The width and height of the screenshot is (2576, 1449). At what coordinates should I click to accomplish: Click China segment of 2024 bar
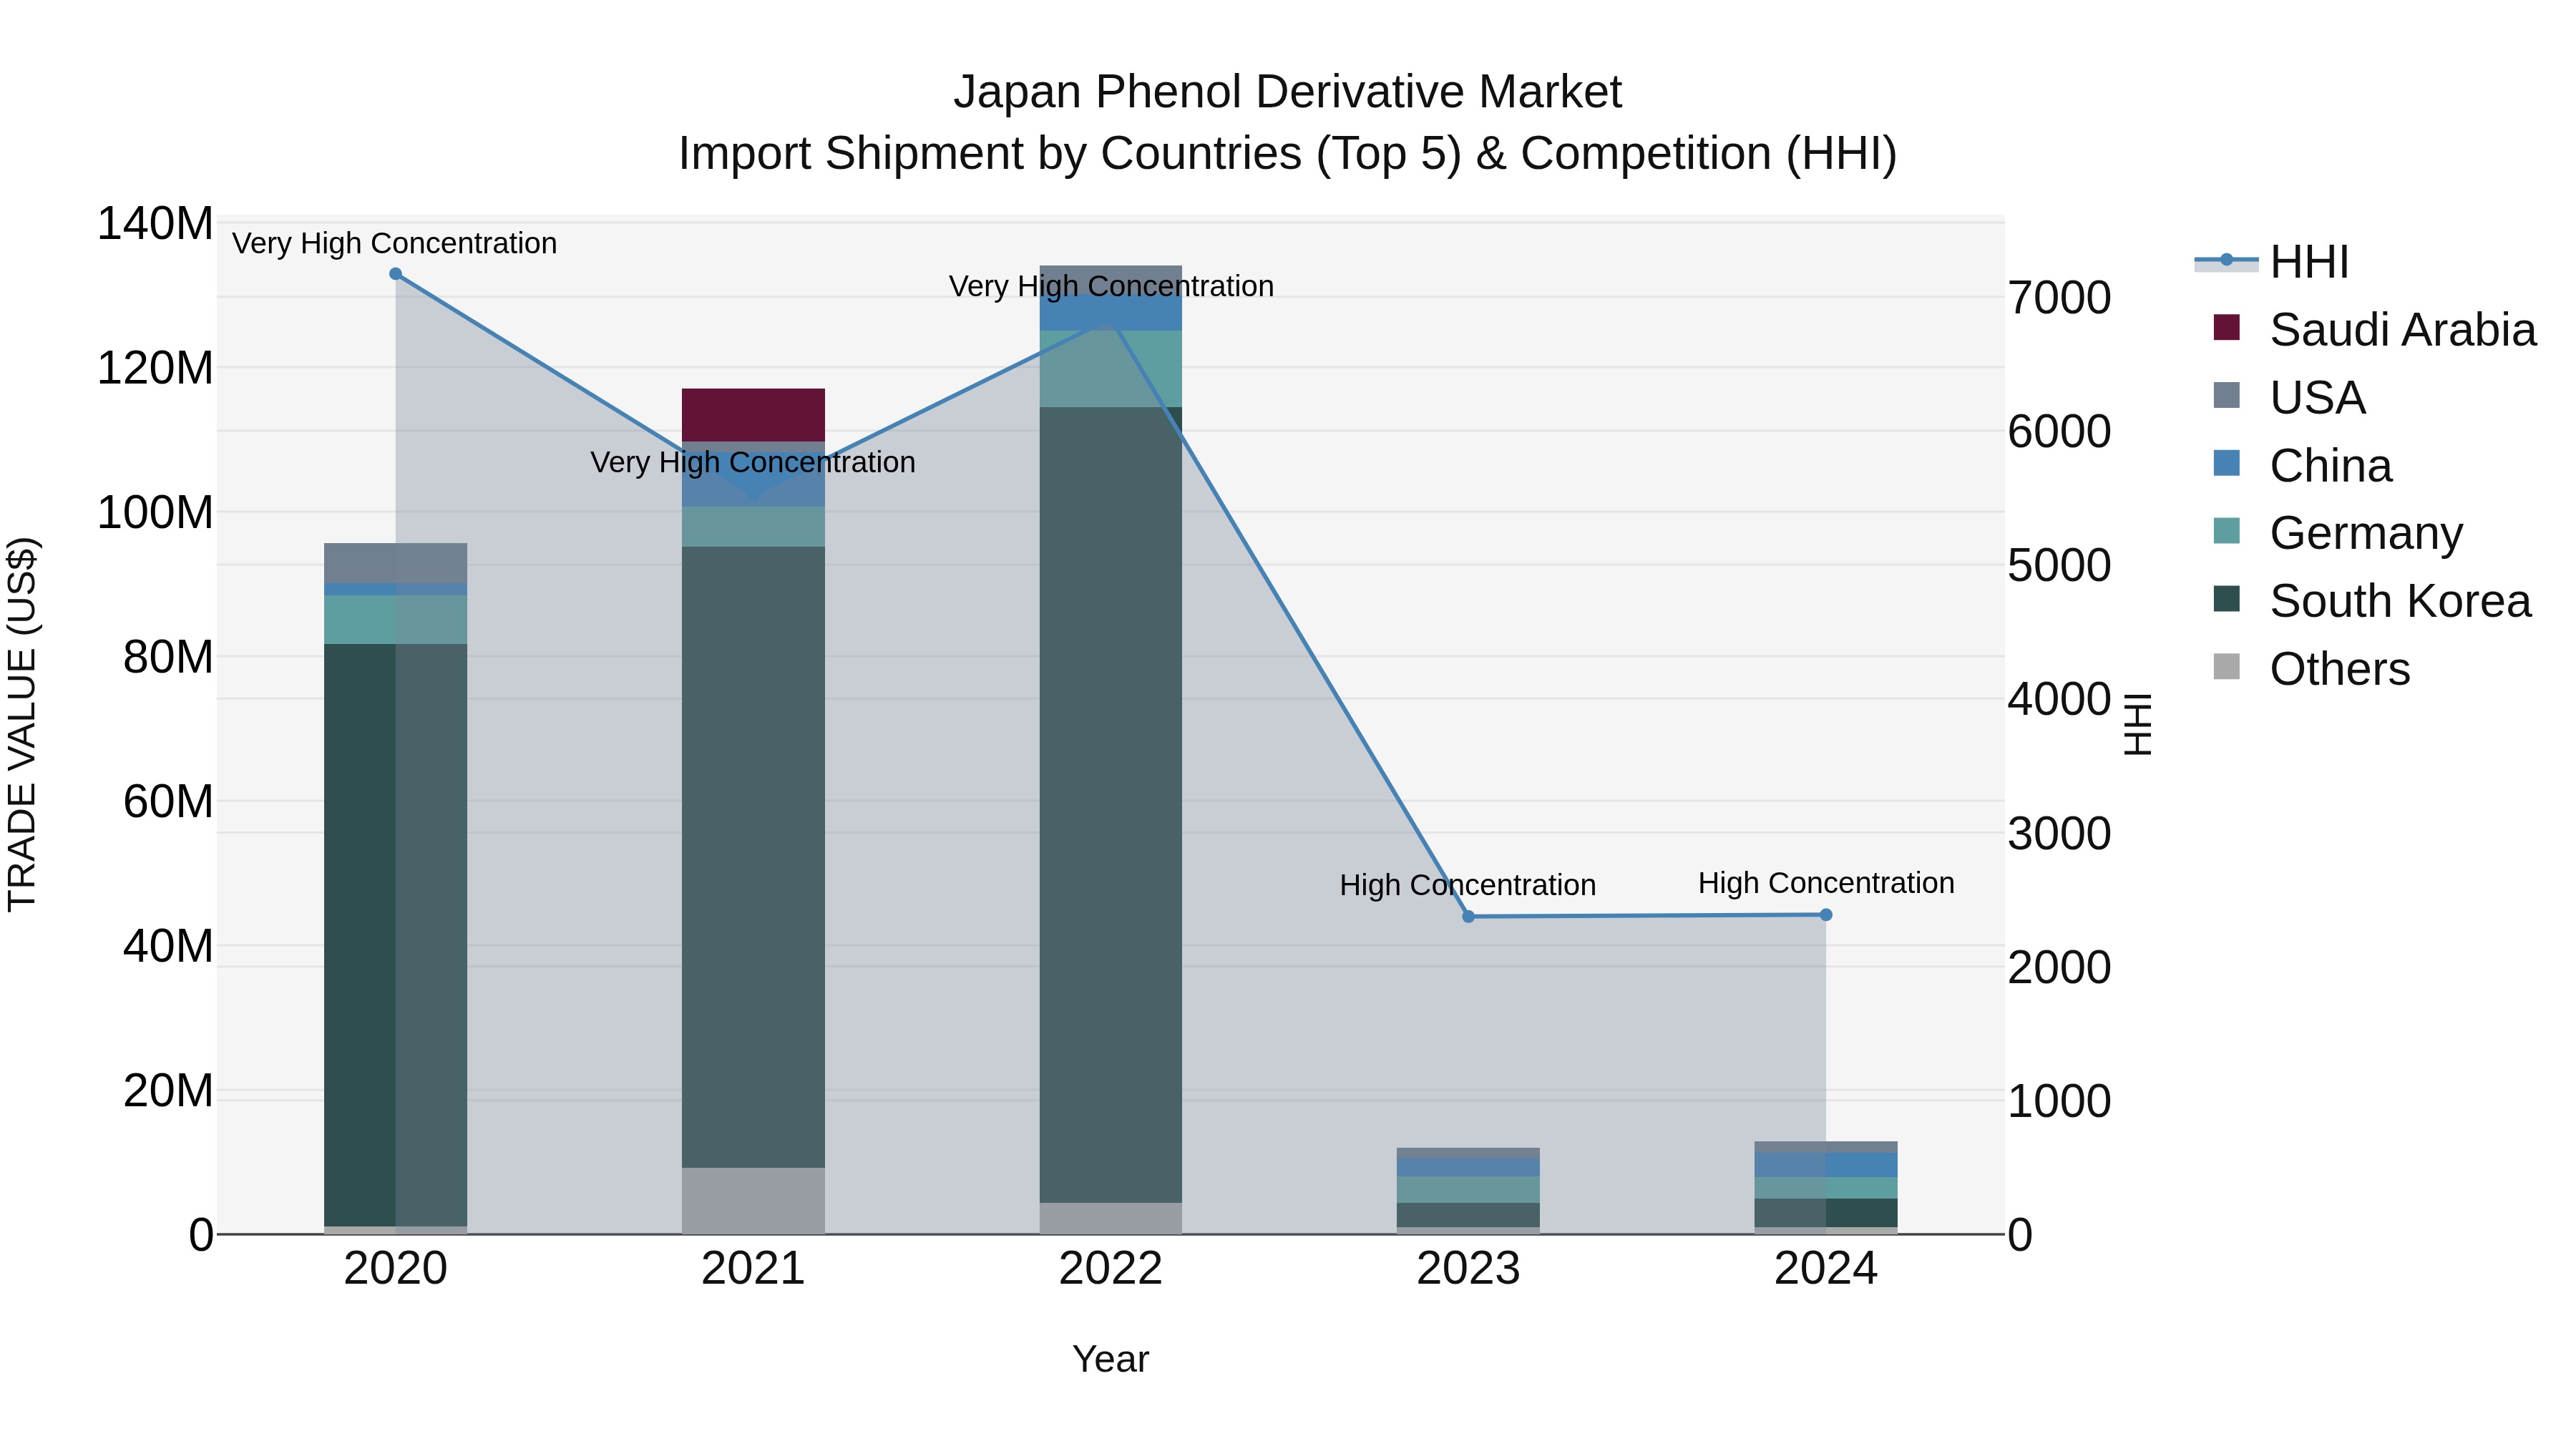pyautogui.click(x=1826, y=1165)
